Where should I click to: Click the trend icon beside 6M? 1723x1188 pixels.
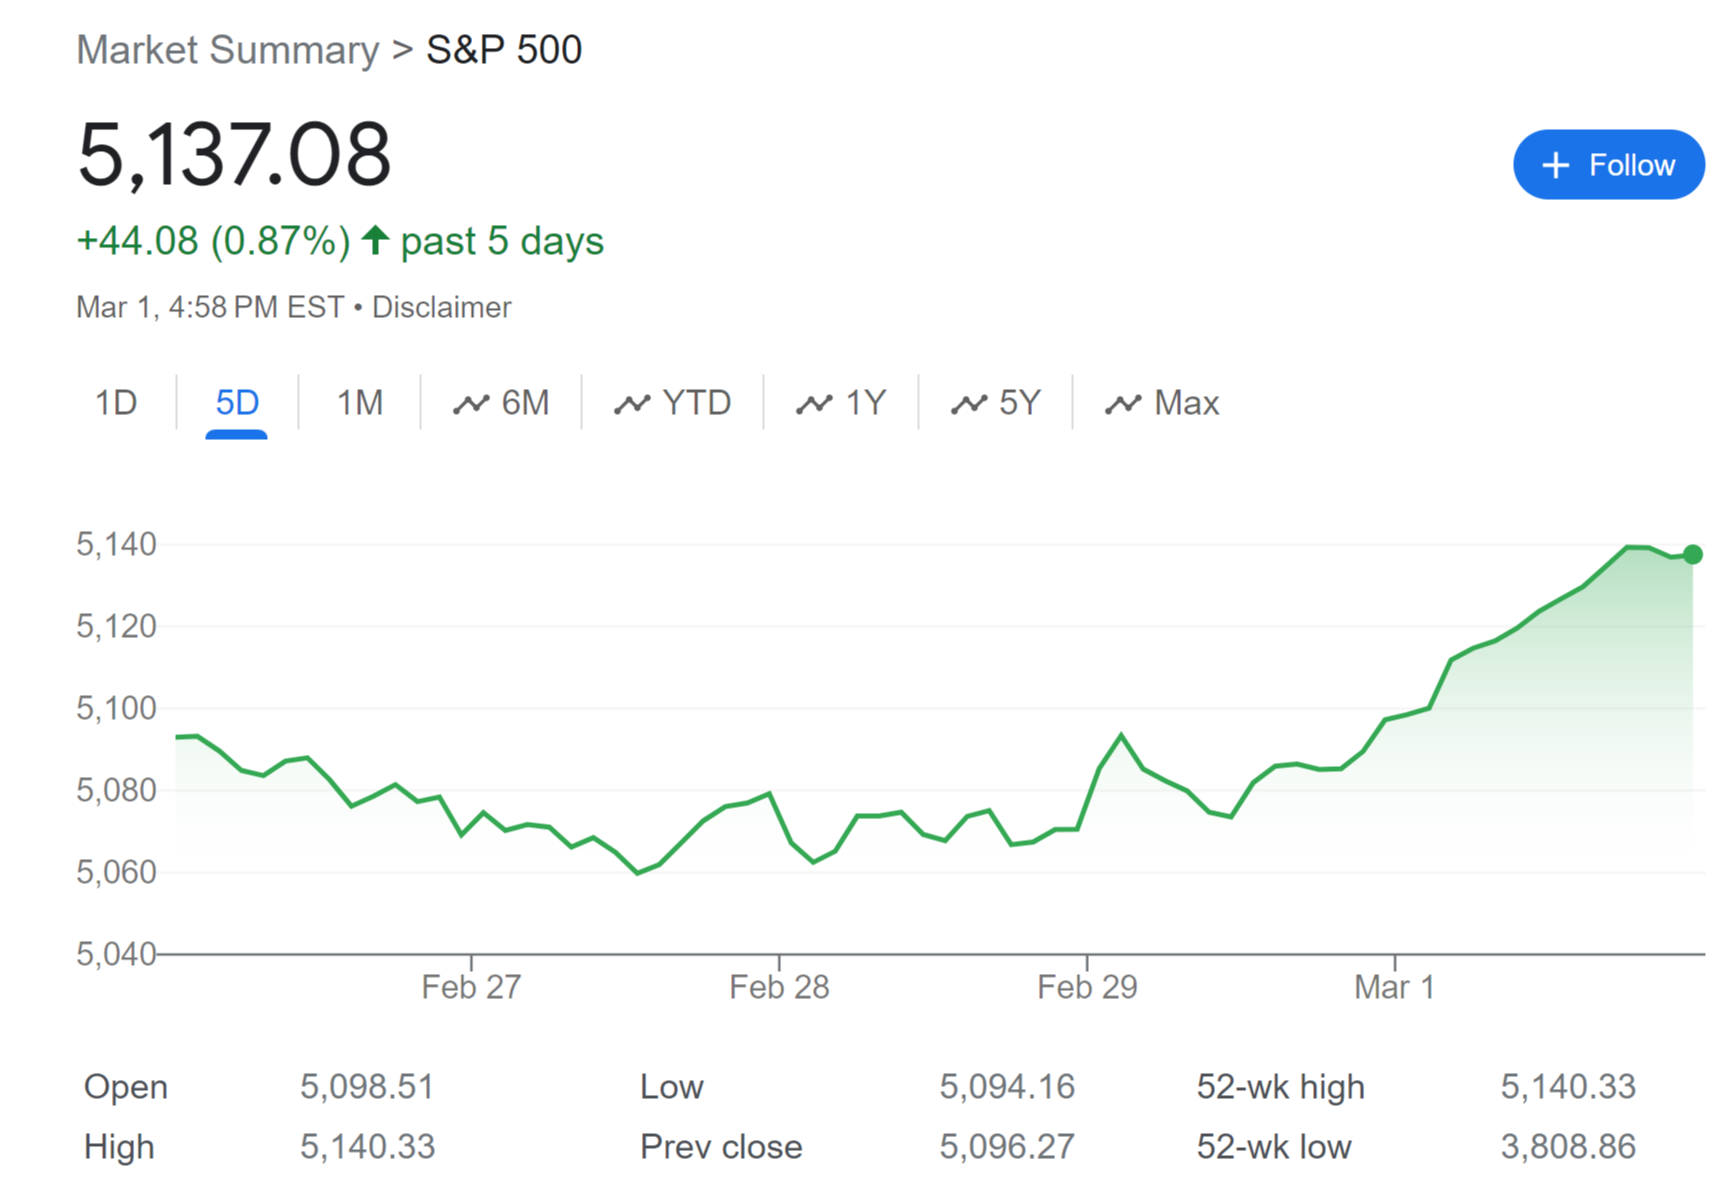click(x=470, y=403)
